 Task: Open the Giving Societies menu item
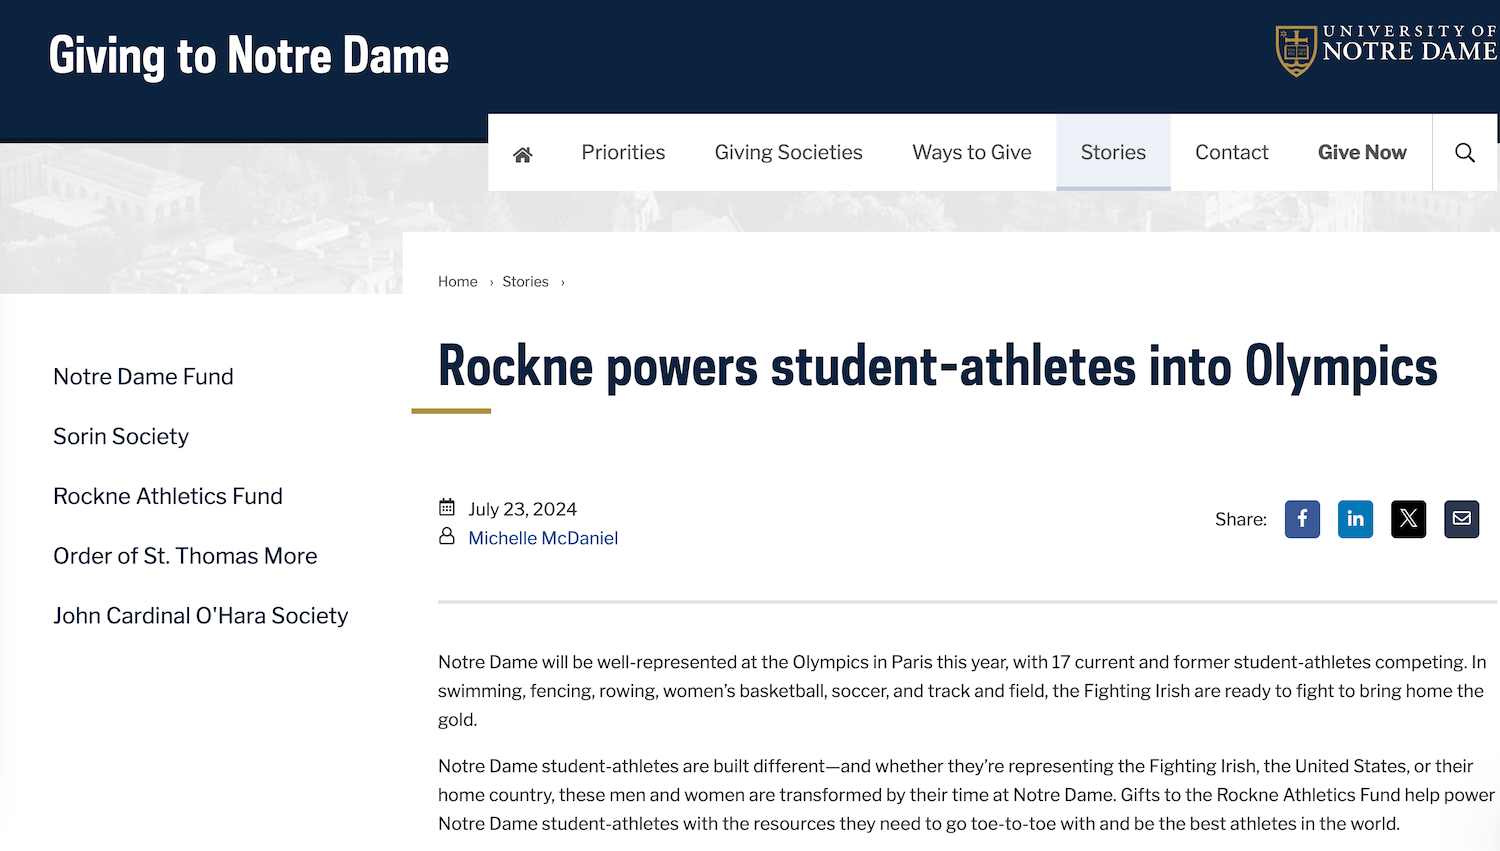(x=788, y=152)
